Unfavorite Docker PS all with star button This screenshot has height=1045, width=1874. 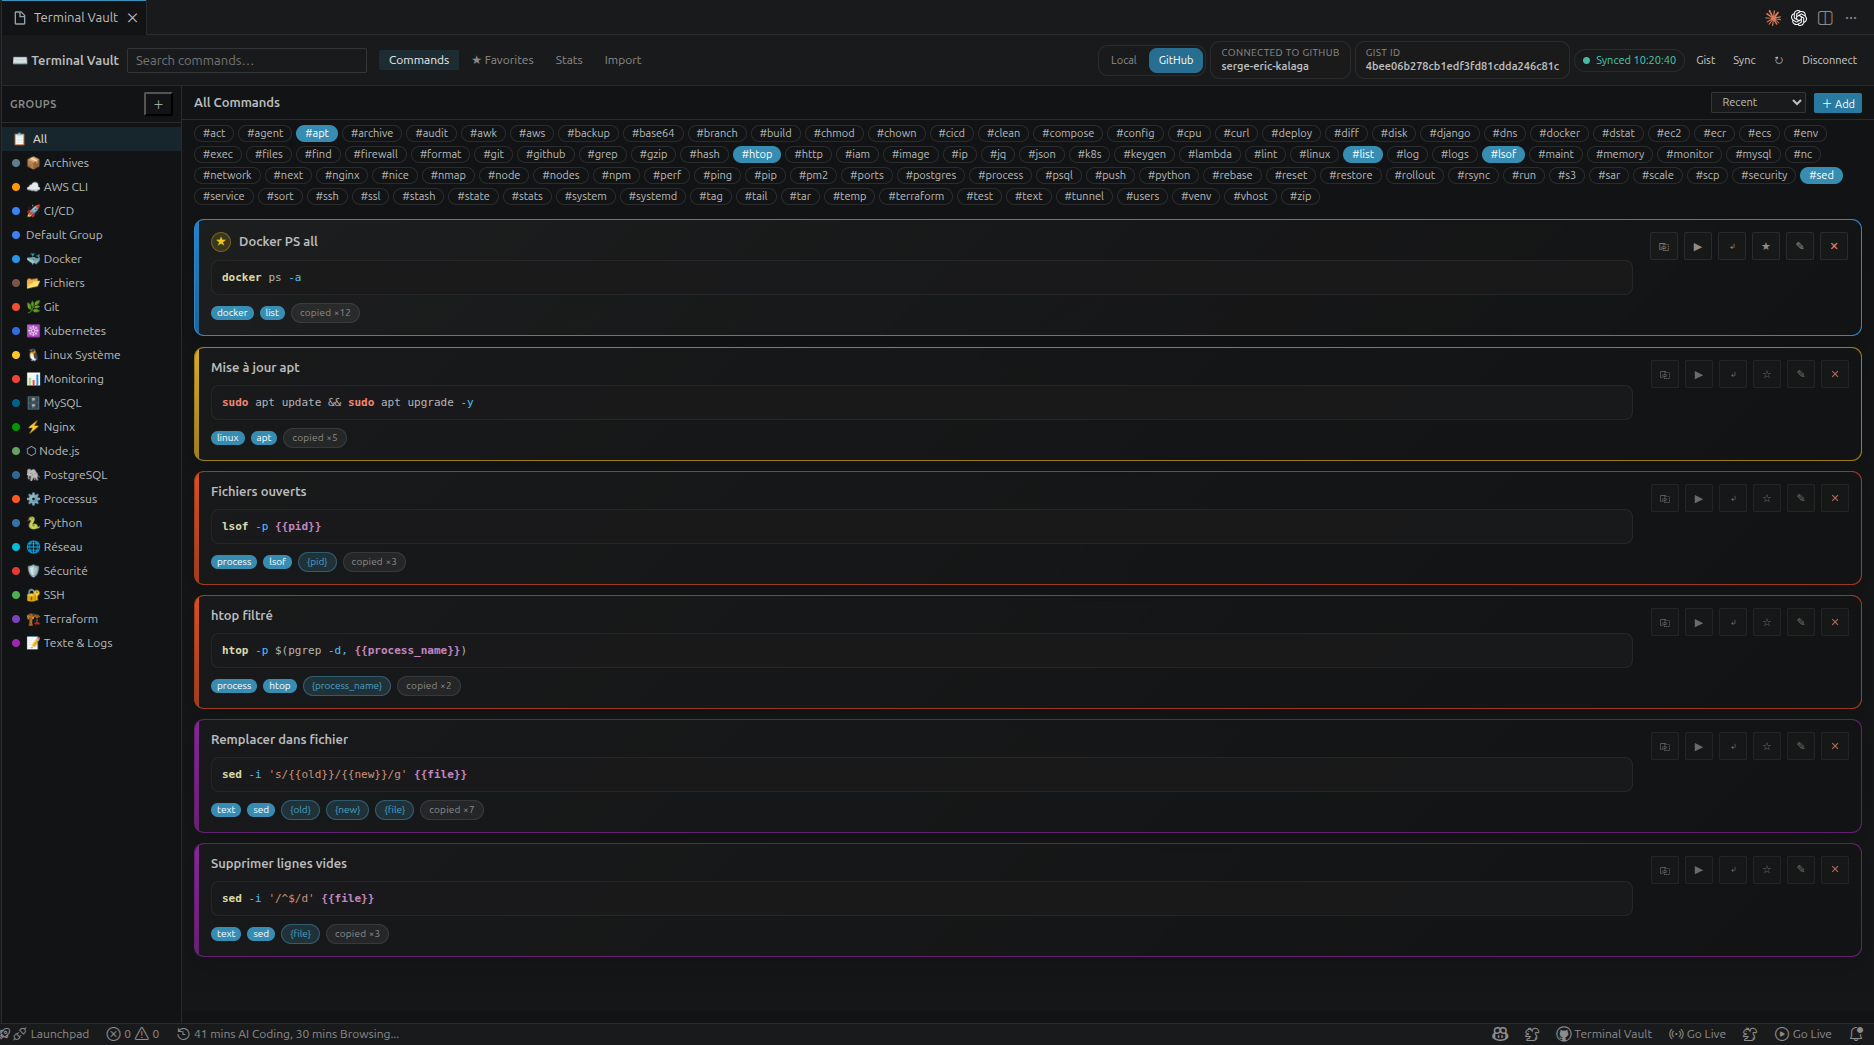(x=1766, y=246)
